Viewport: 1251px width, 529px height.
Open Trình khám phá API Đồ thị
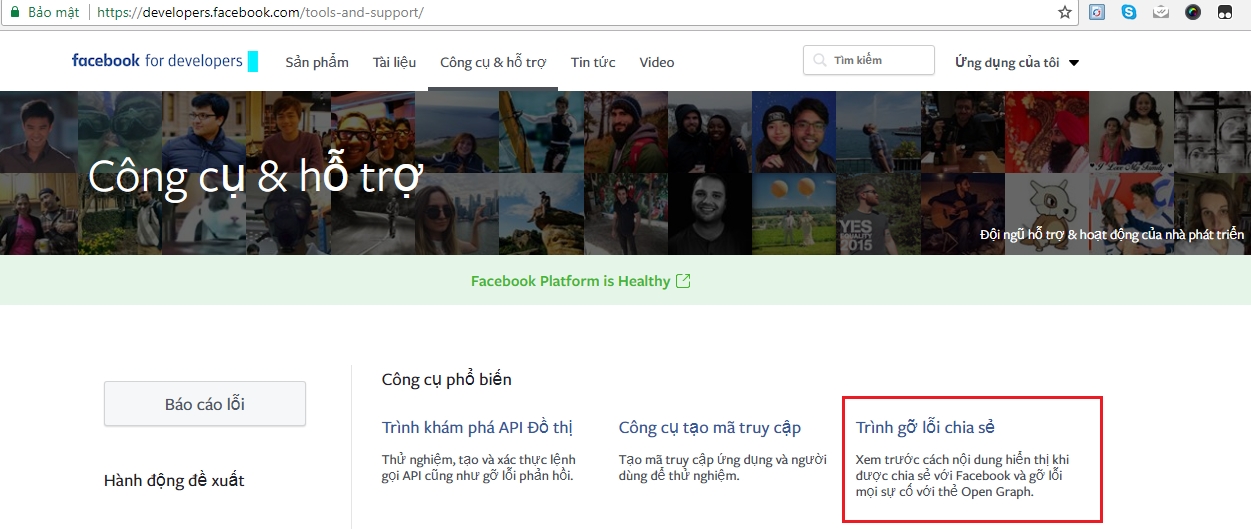[x=477, y=428]
